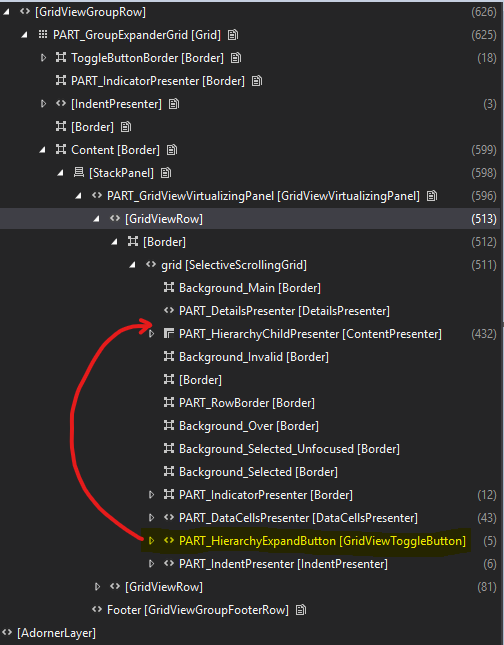Collapse the top GridViewGroupRow node

point(6,12)
